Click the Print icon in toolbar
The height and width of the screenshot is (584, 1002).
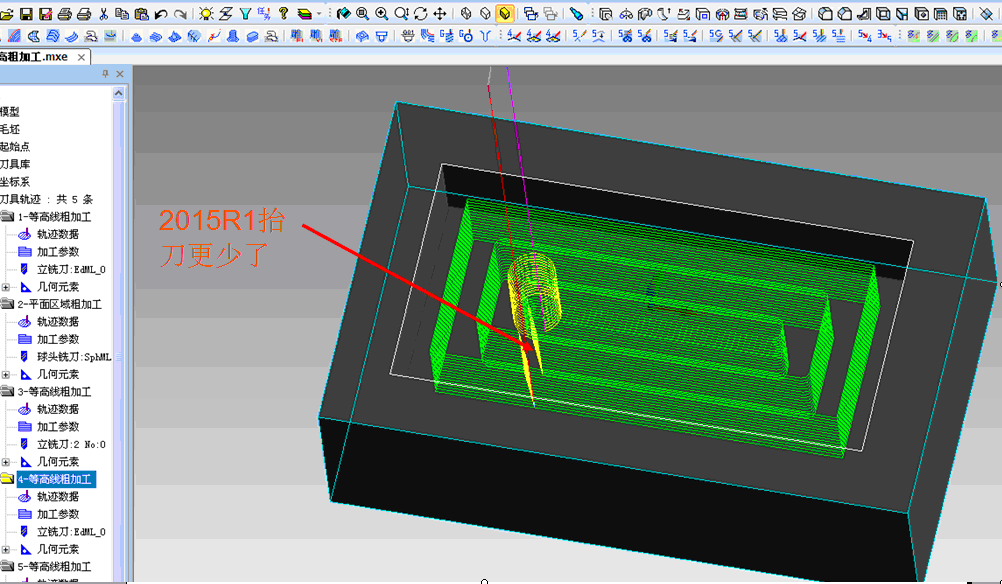(x=85, y=14)
